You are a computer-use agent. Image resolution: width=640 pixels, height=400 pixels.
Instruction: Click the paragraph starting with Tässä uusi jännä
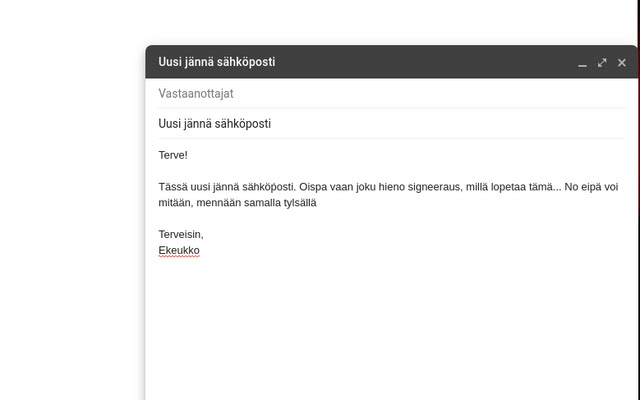click(388, 195)
